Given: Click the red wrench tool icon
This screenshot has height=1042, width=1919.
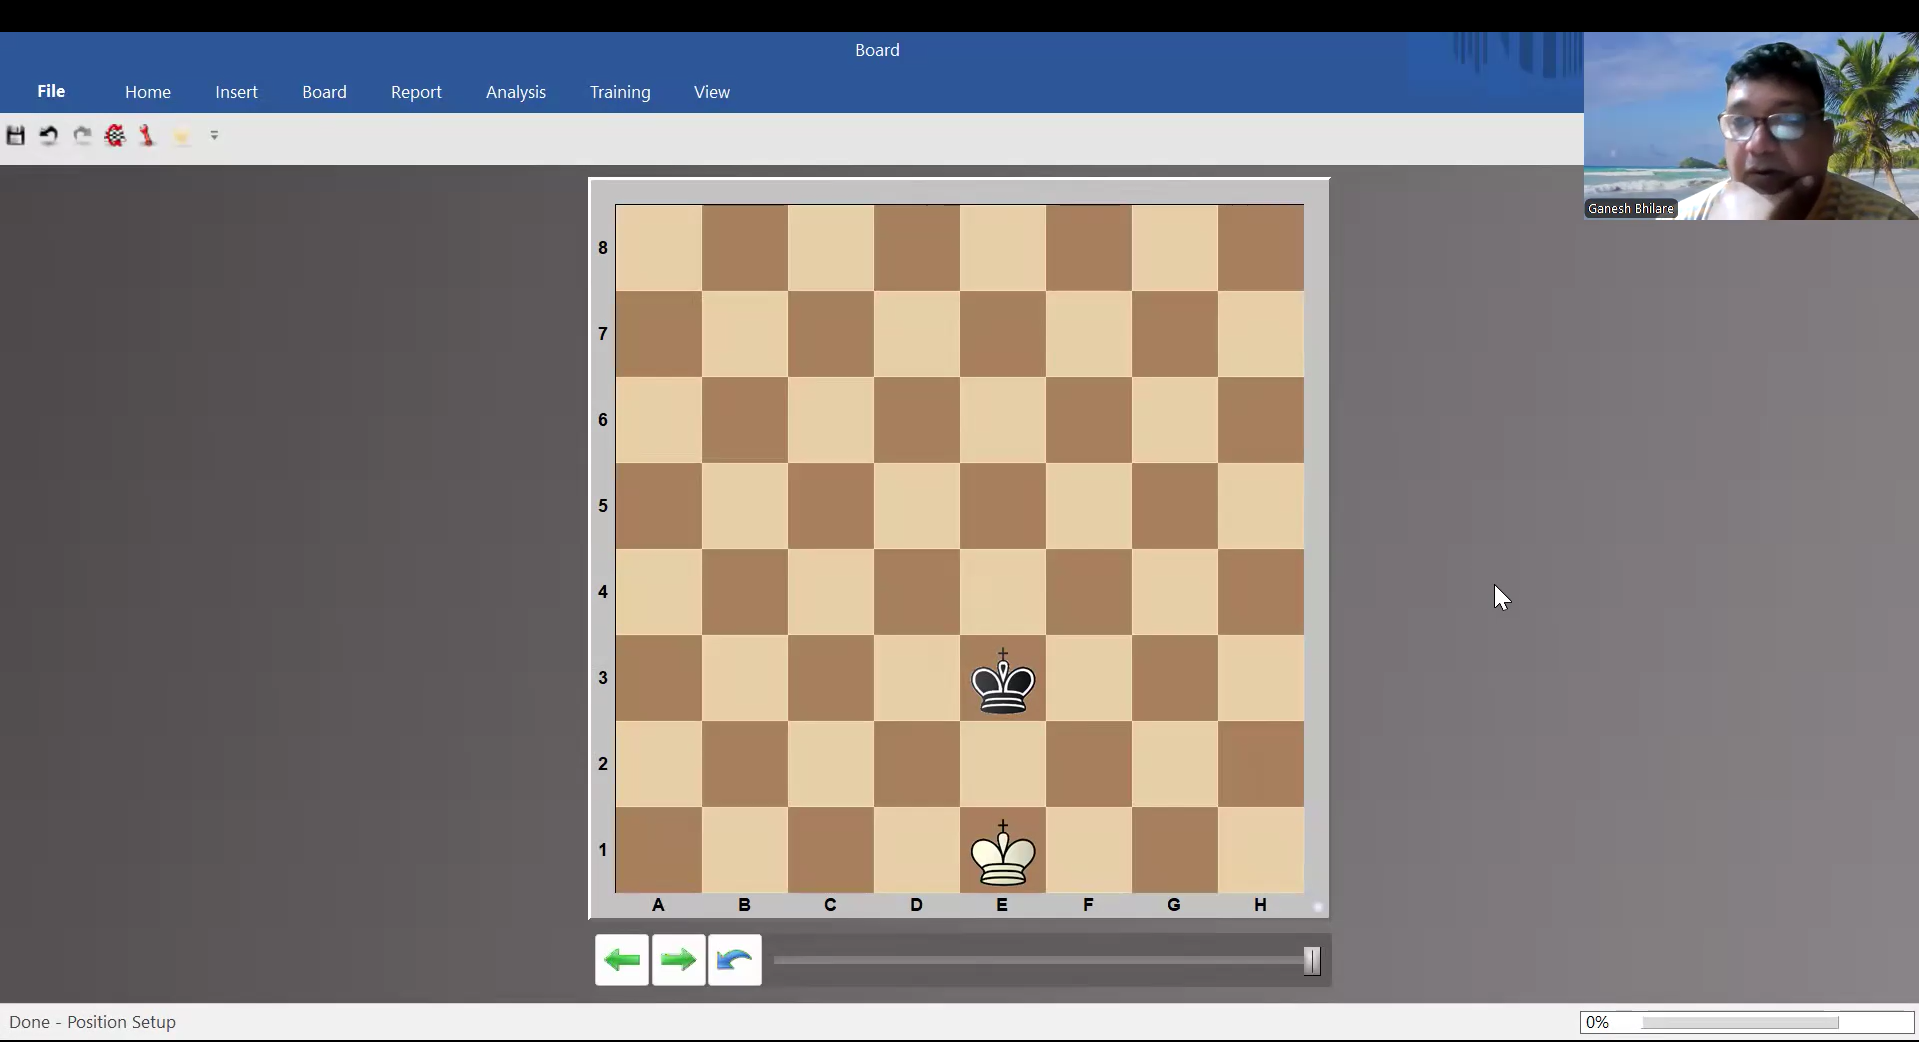Looking at the screenshot, I should point(147,136).
